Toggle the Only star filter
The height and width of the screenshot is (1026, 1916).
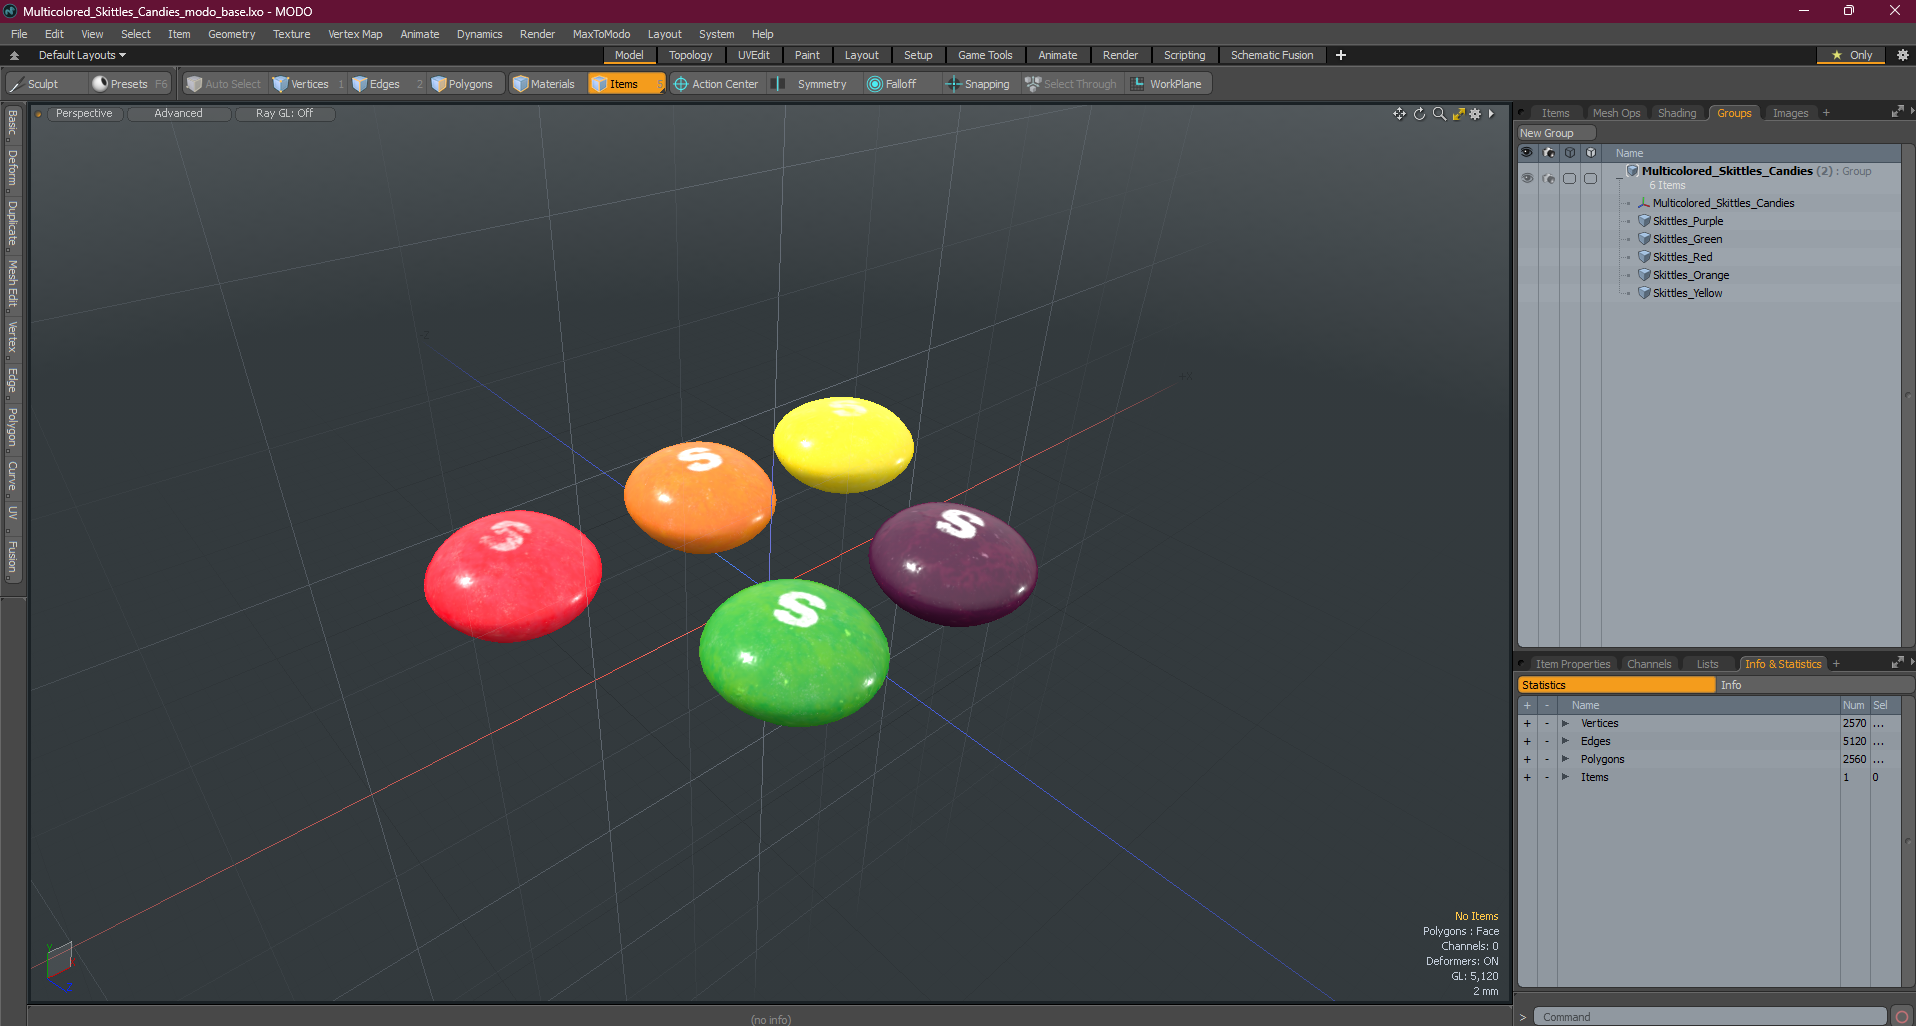pos(1851,55)
